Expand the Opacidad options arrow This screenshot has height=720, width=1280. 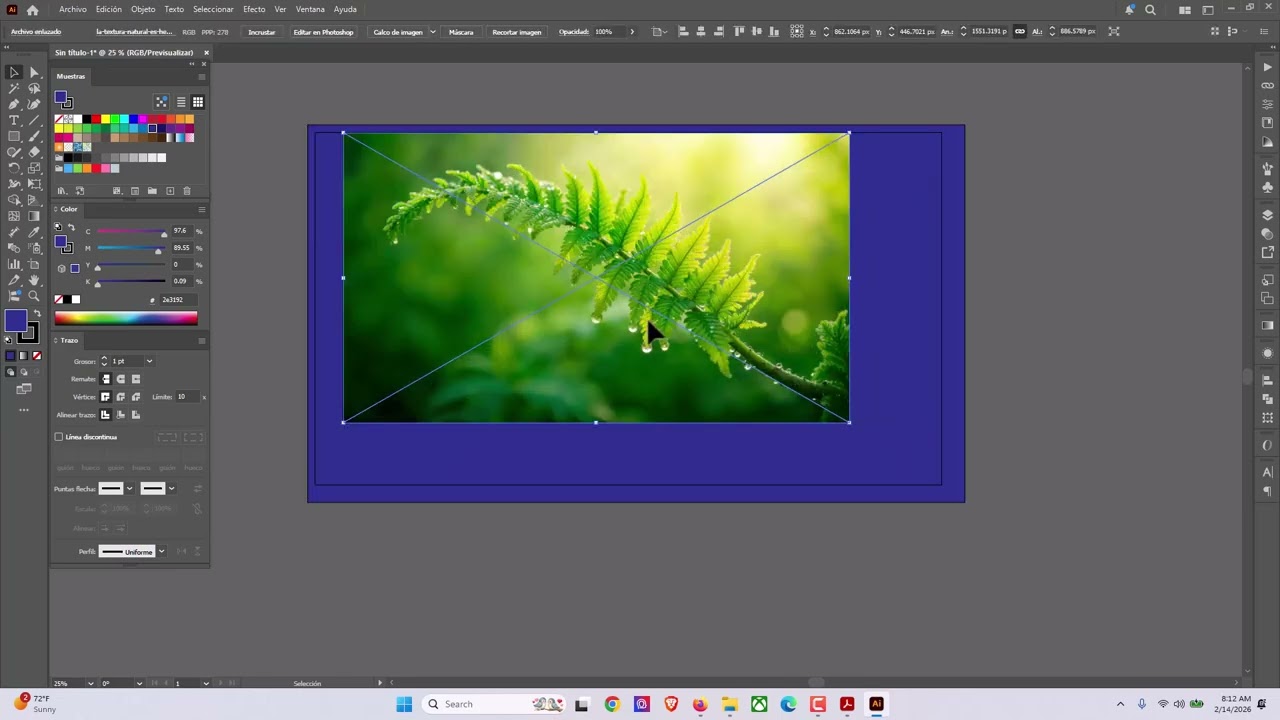click(x=631, y=32)
